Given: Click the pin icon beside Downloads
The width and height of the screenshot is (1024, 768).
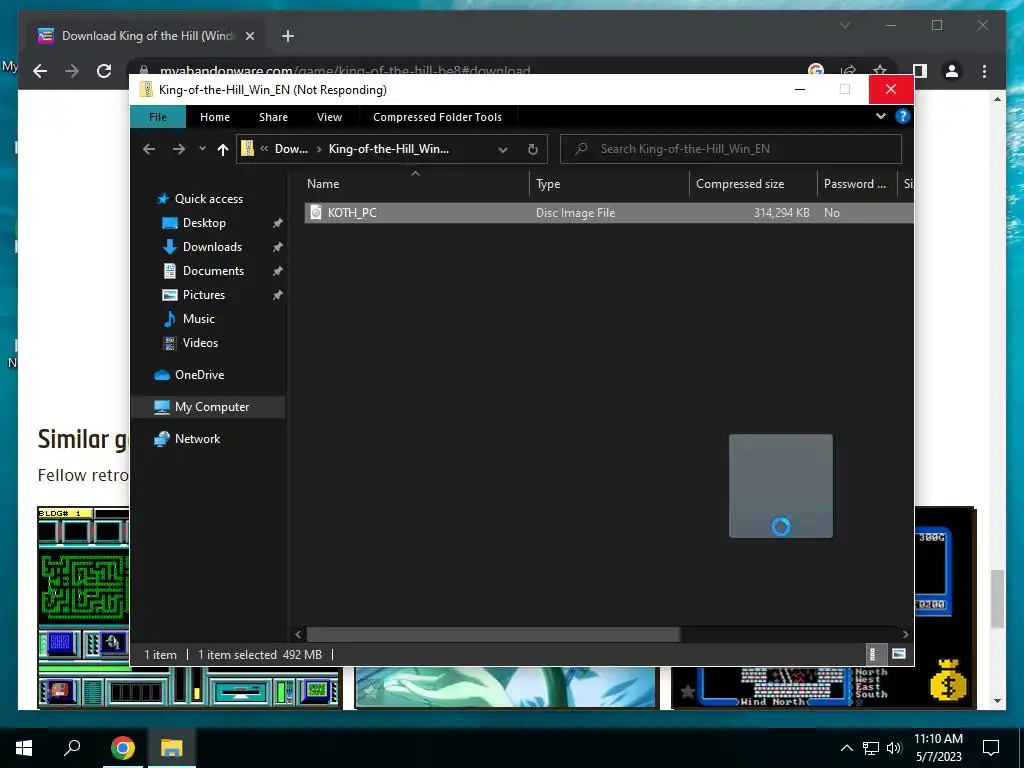Looking at the screenshot, I should 278,248.
